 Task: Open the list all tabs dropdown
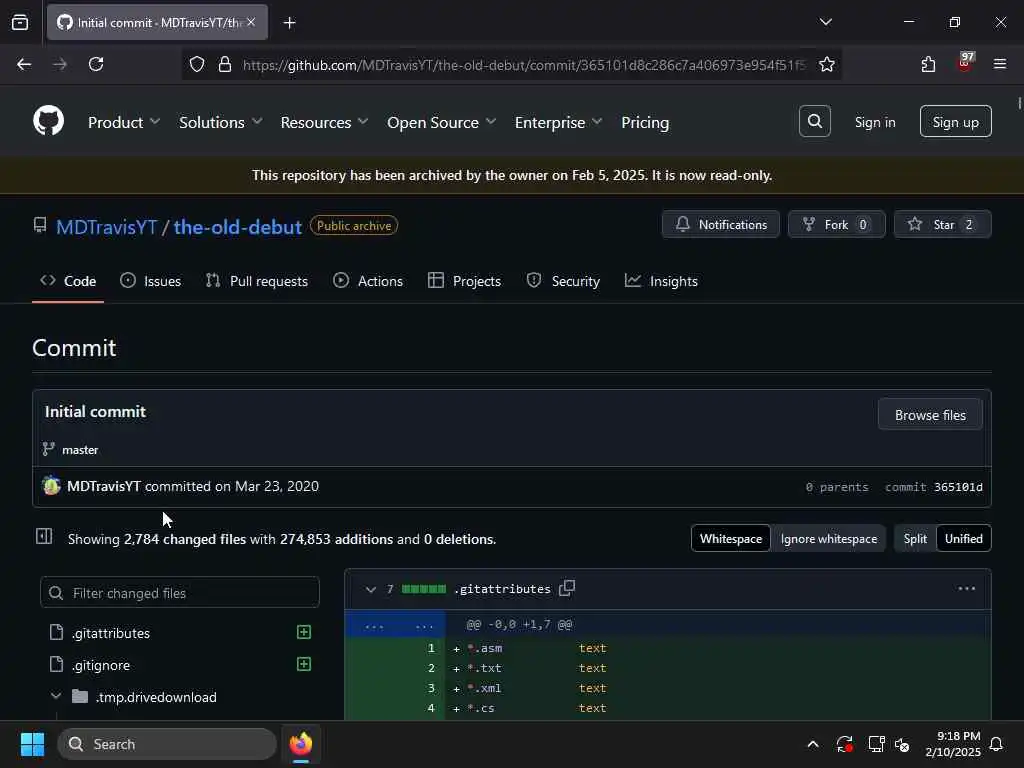[825, 22]
